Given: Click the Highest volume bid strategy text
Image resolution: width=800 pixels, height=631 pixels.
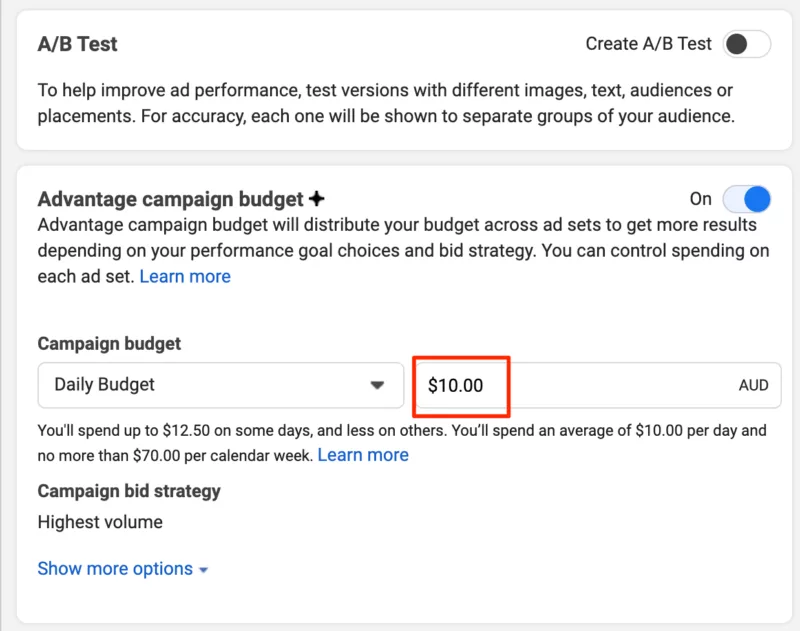Looking at the screenshot, I should point(100,522).
